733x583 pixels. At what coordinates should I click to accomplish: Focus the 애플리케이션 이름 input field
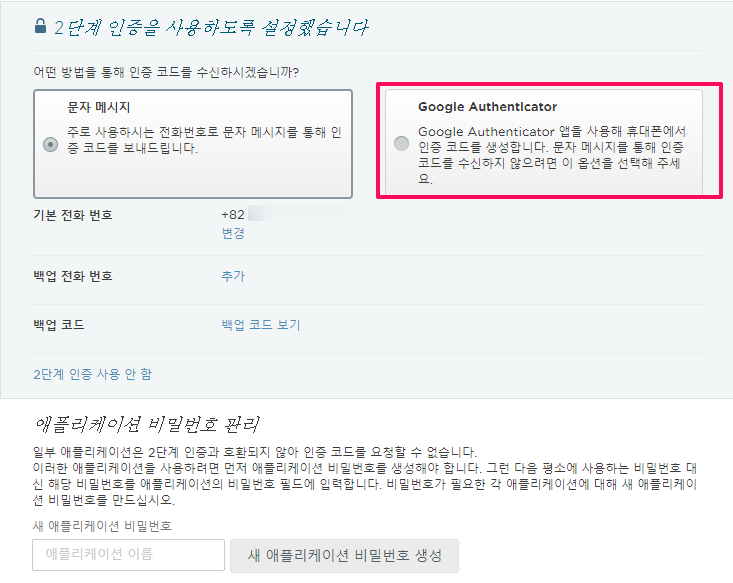tap(129, 554)
